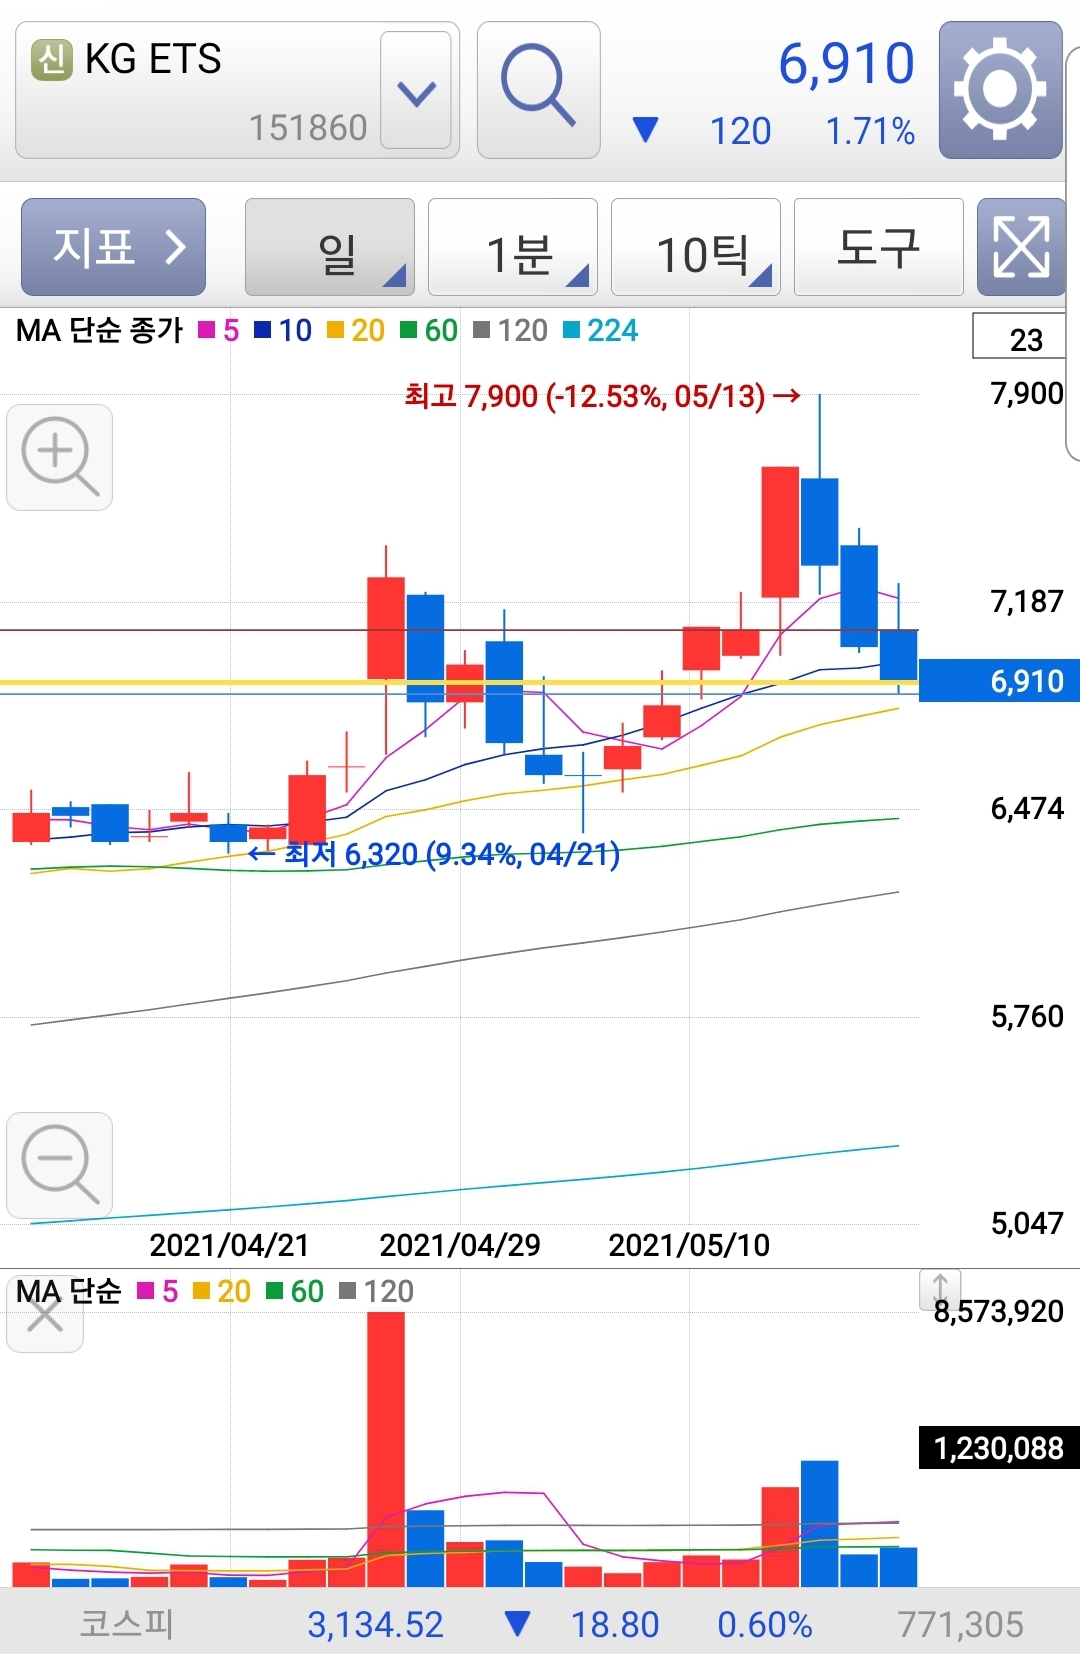Image resolution: width=1080 pixels, height=1654 pixels.
Task: Open the 지표 indicators menu
Action: click(x=113, y=247)
